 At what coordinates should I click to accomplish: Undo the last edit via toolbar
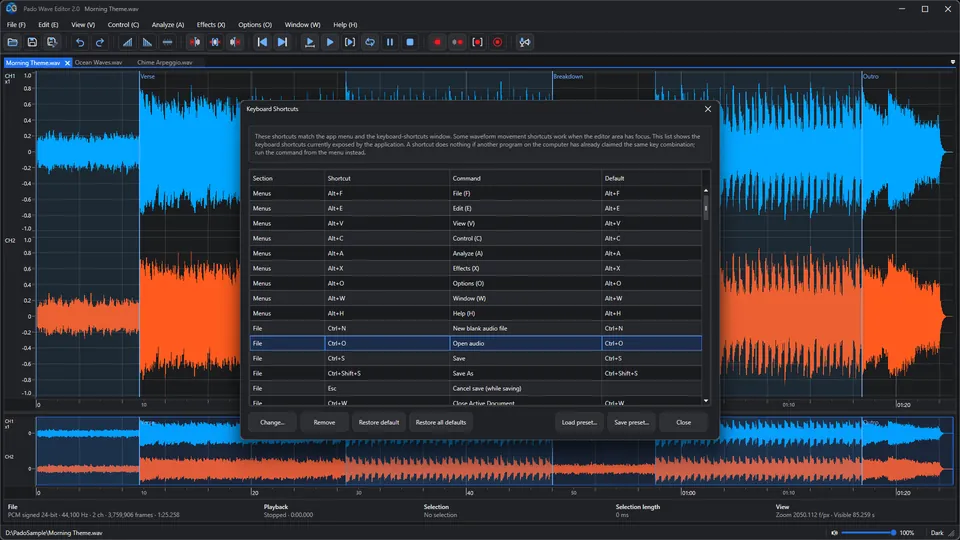[x=80, y=42]
